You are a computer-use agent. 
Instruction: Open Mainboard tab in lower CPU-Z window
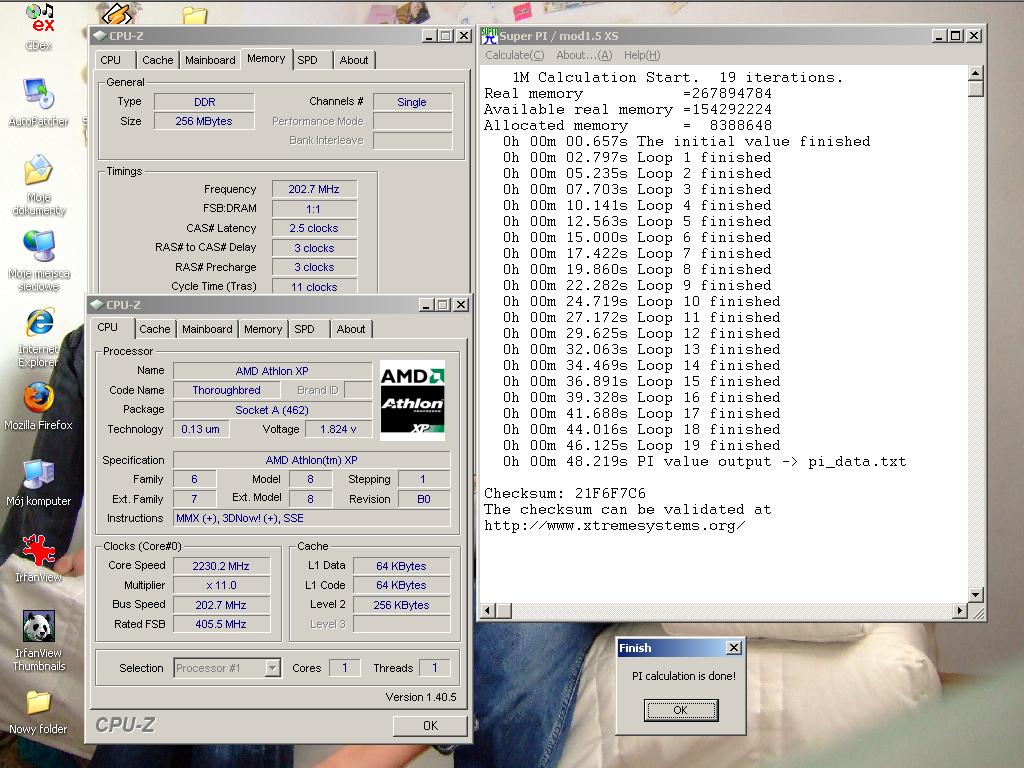[x=207, y=329]
